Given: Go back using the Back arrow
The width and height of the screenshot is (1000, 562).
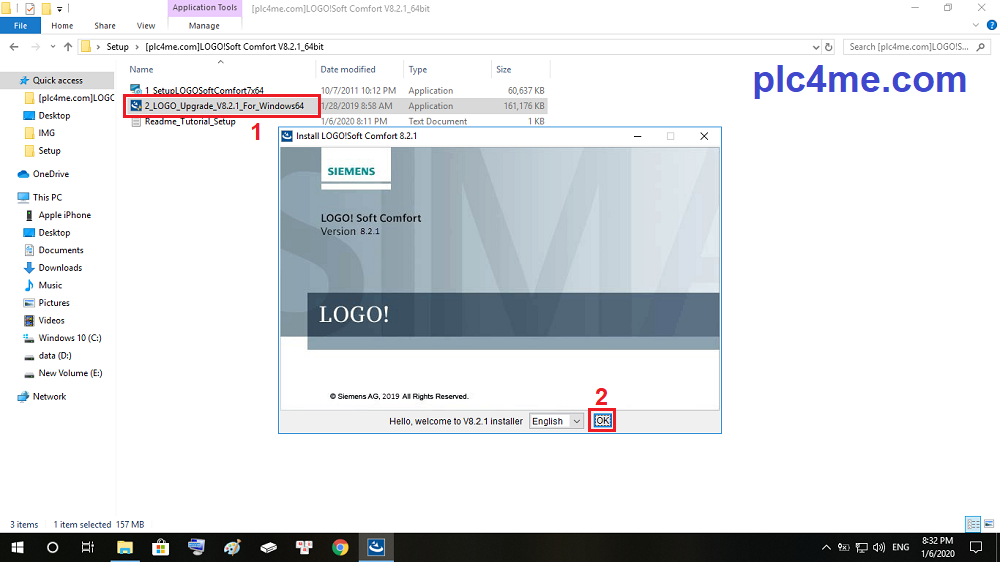Looking at the screenshot, I should click(x=12, y=47).
